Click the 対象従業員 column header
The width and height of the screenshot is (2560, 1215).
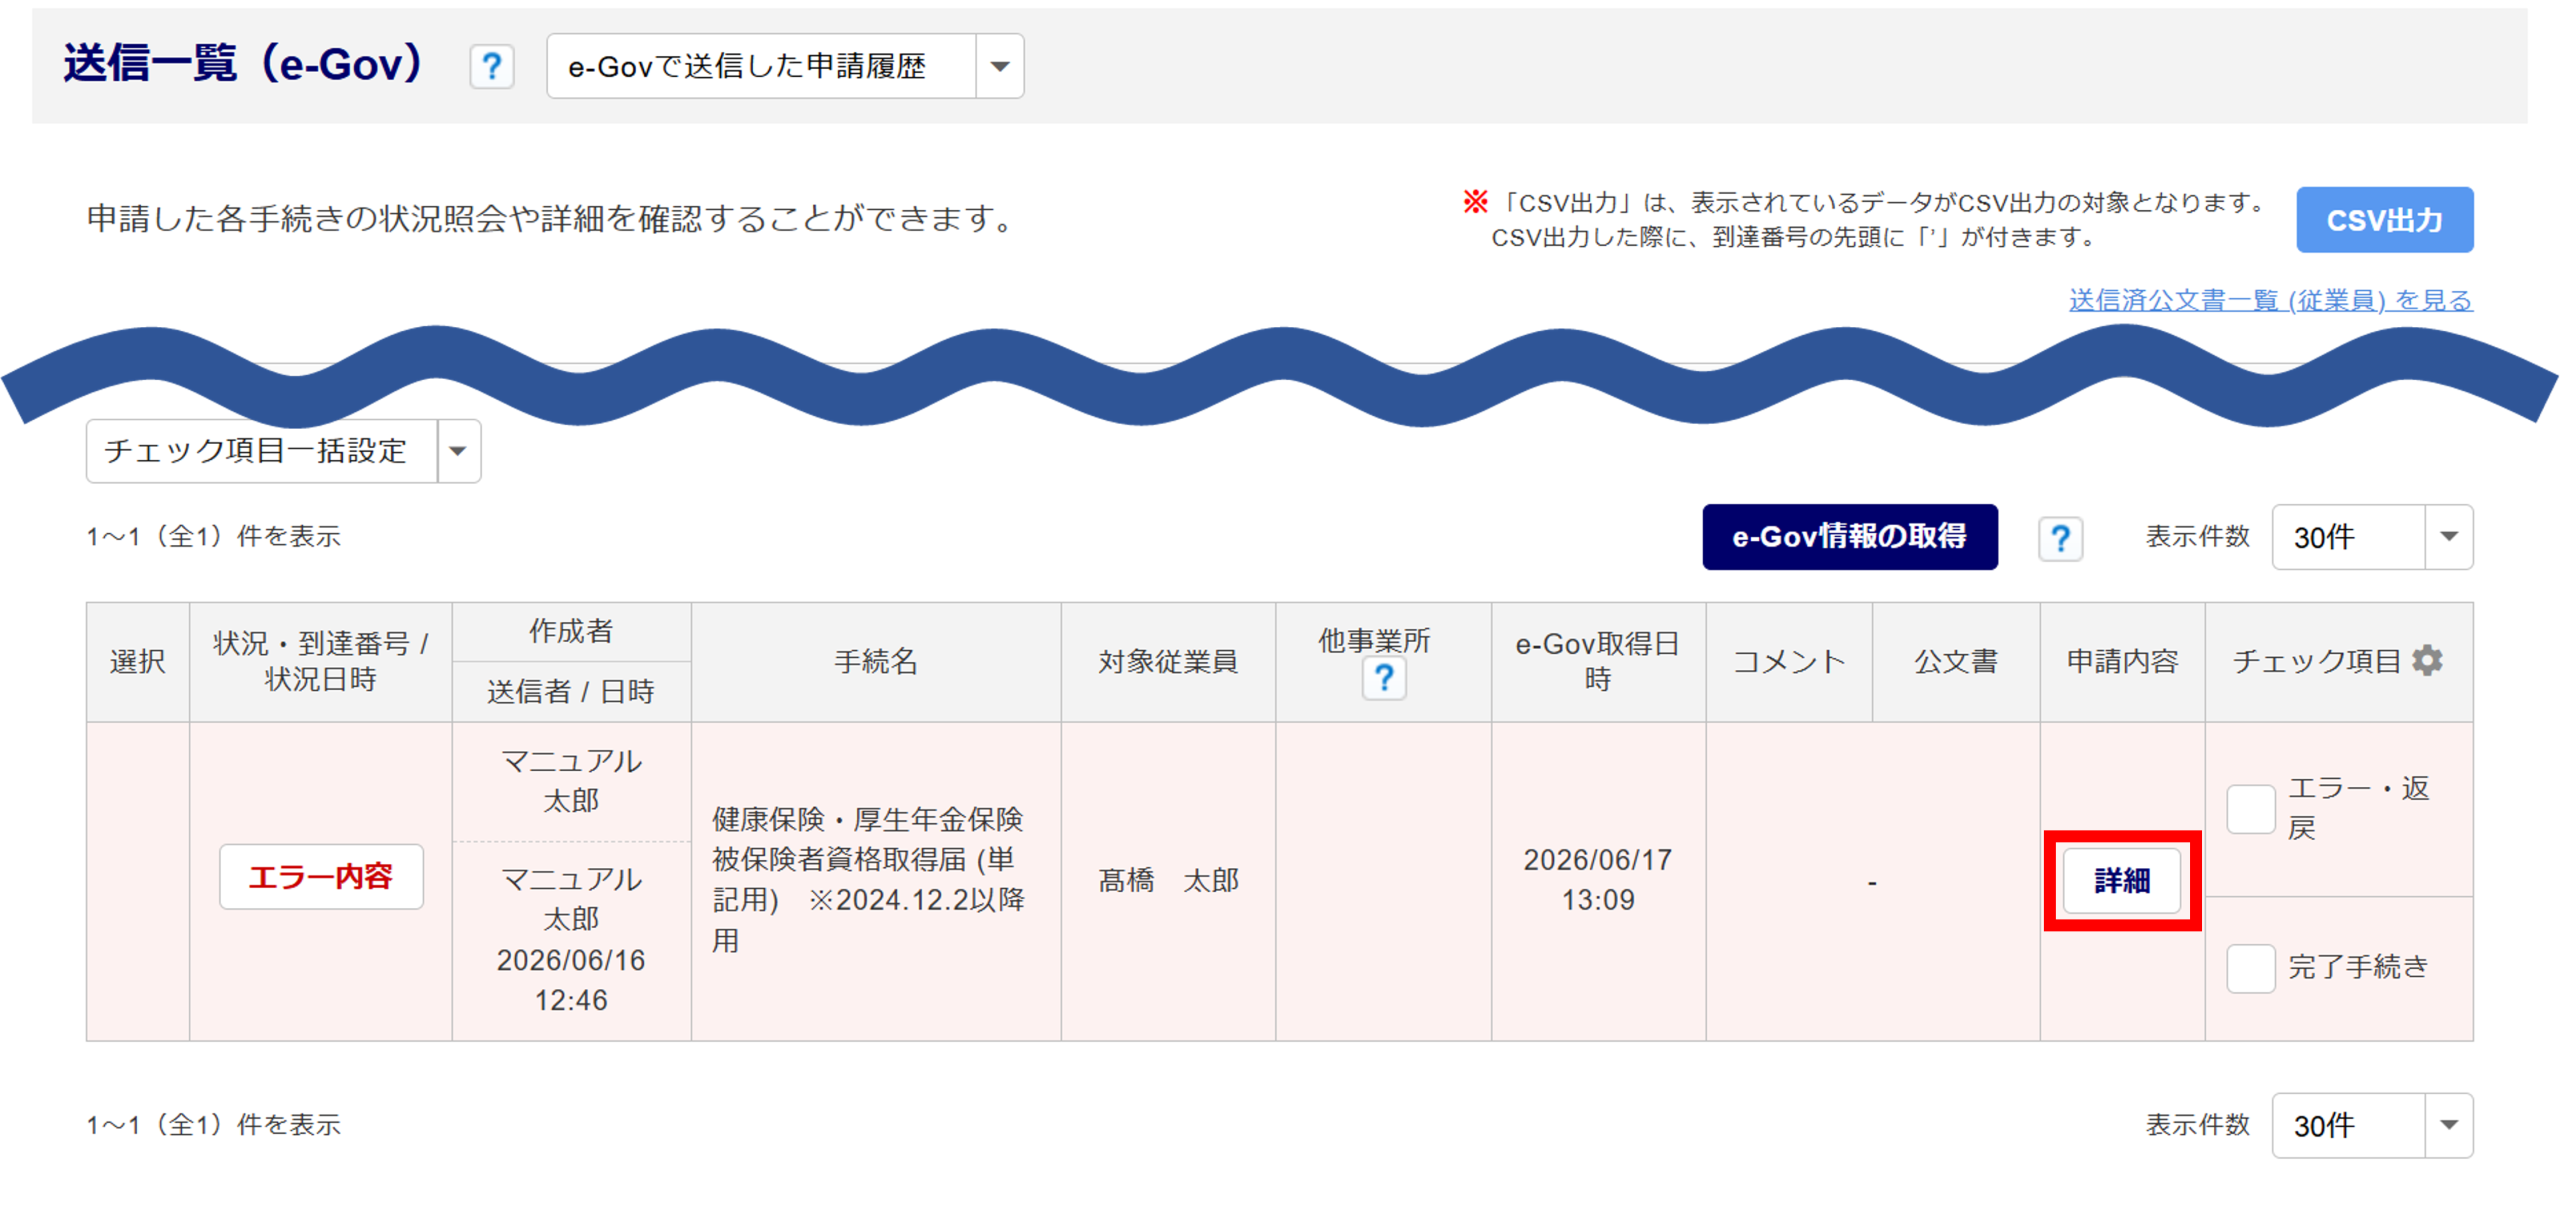click(1167, 661)
